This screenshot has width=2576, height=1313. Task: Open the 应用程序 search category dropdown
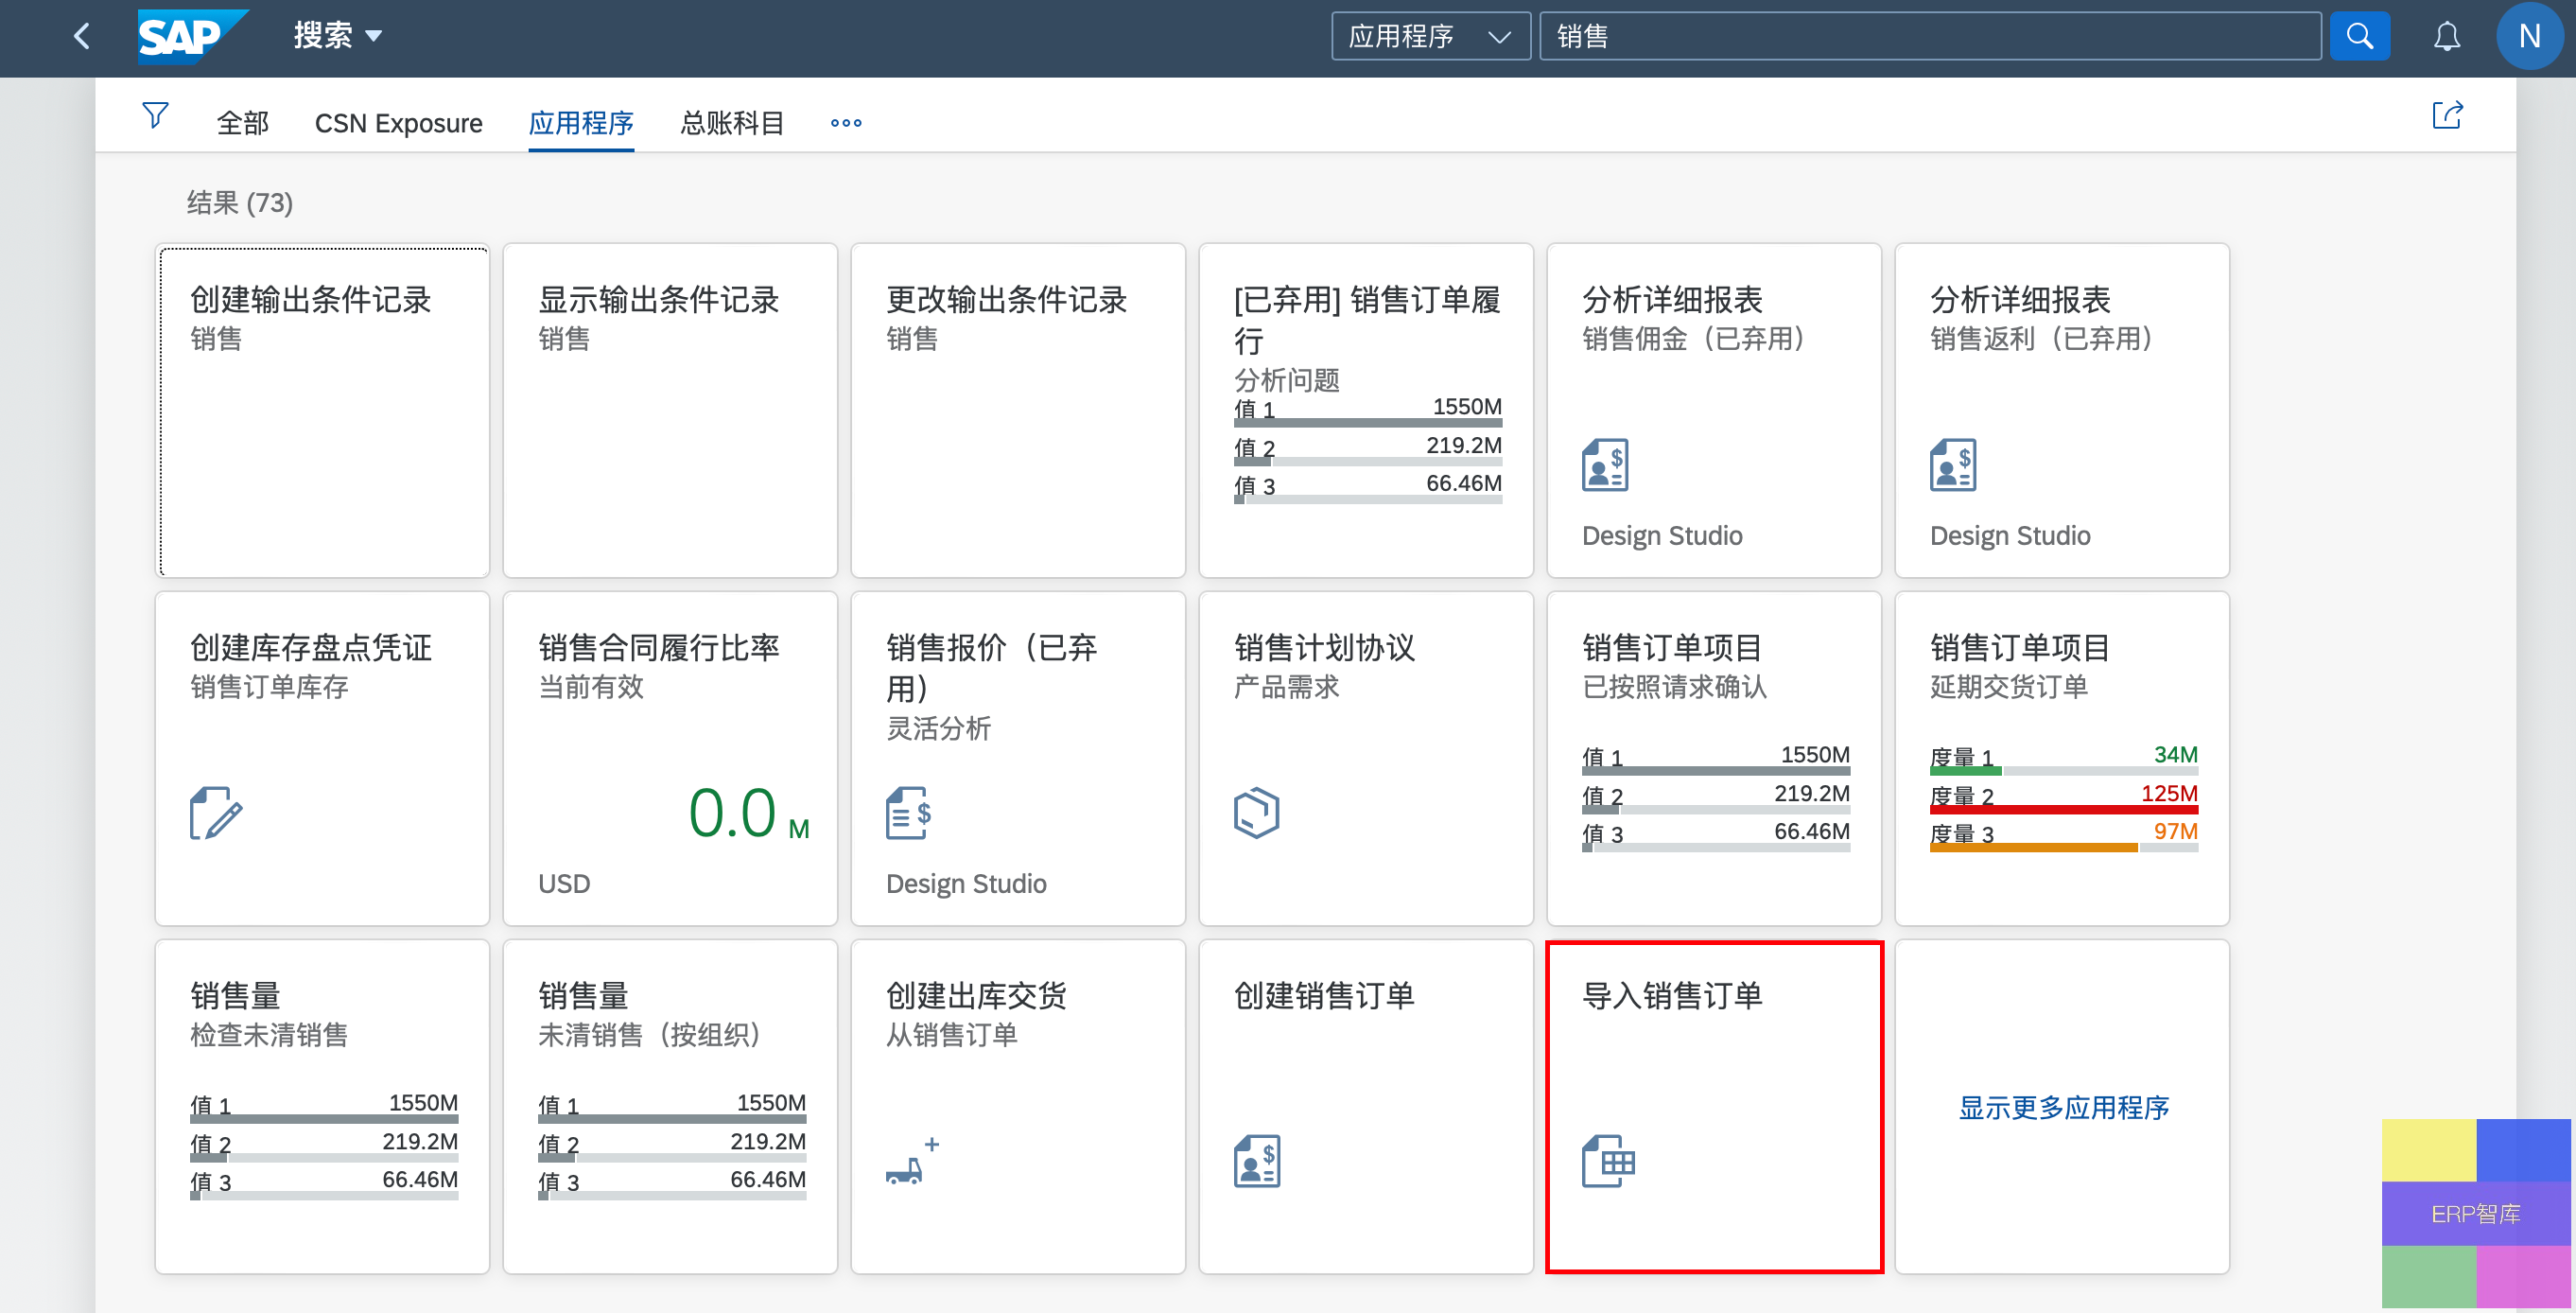[x=1430, y=37]
